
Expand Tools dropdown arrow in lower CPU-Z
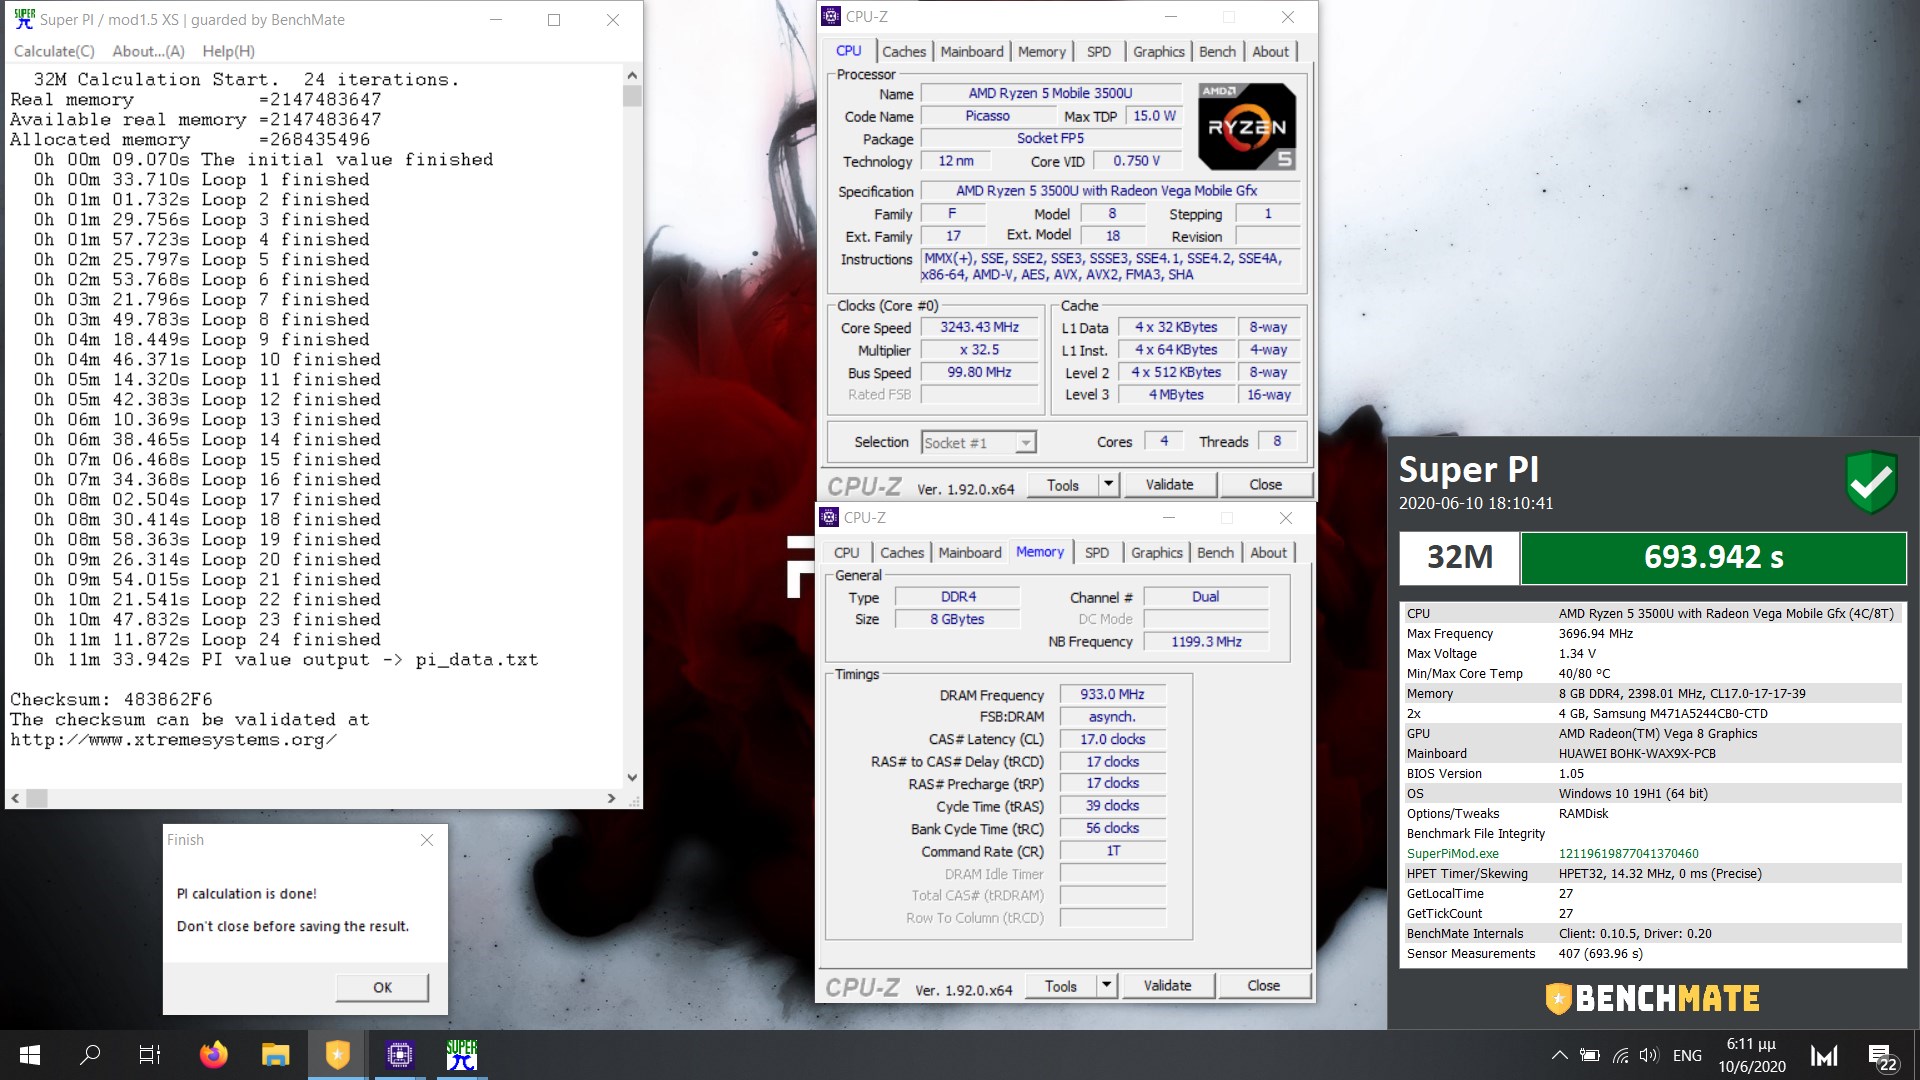pos(1106,985)
